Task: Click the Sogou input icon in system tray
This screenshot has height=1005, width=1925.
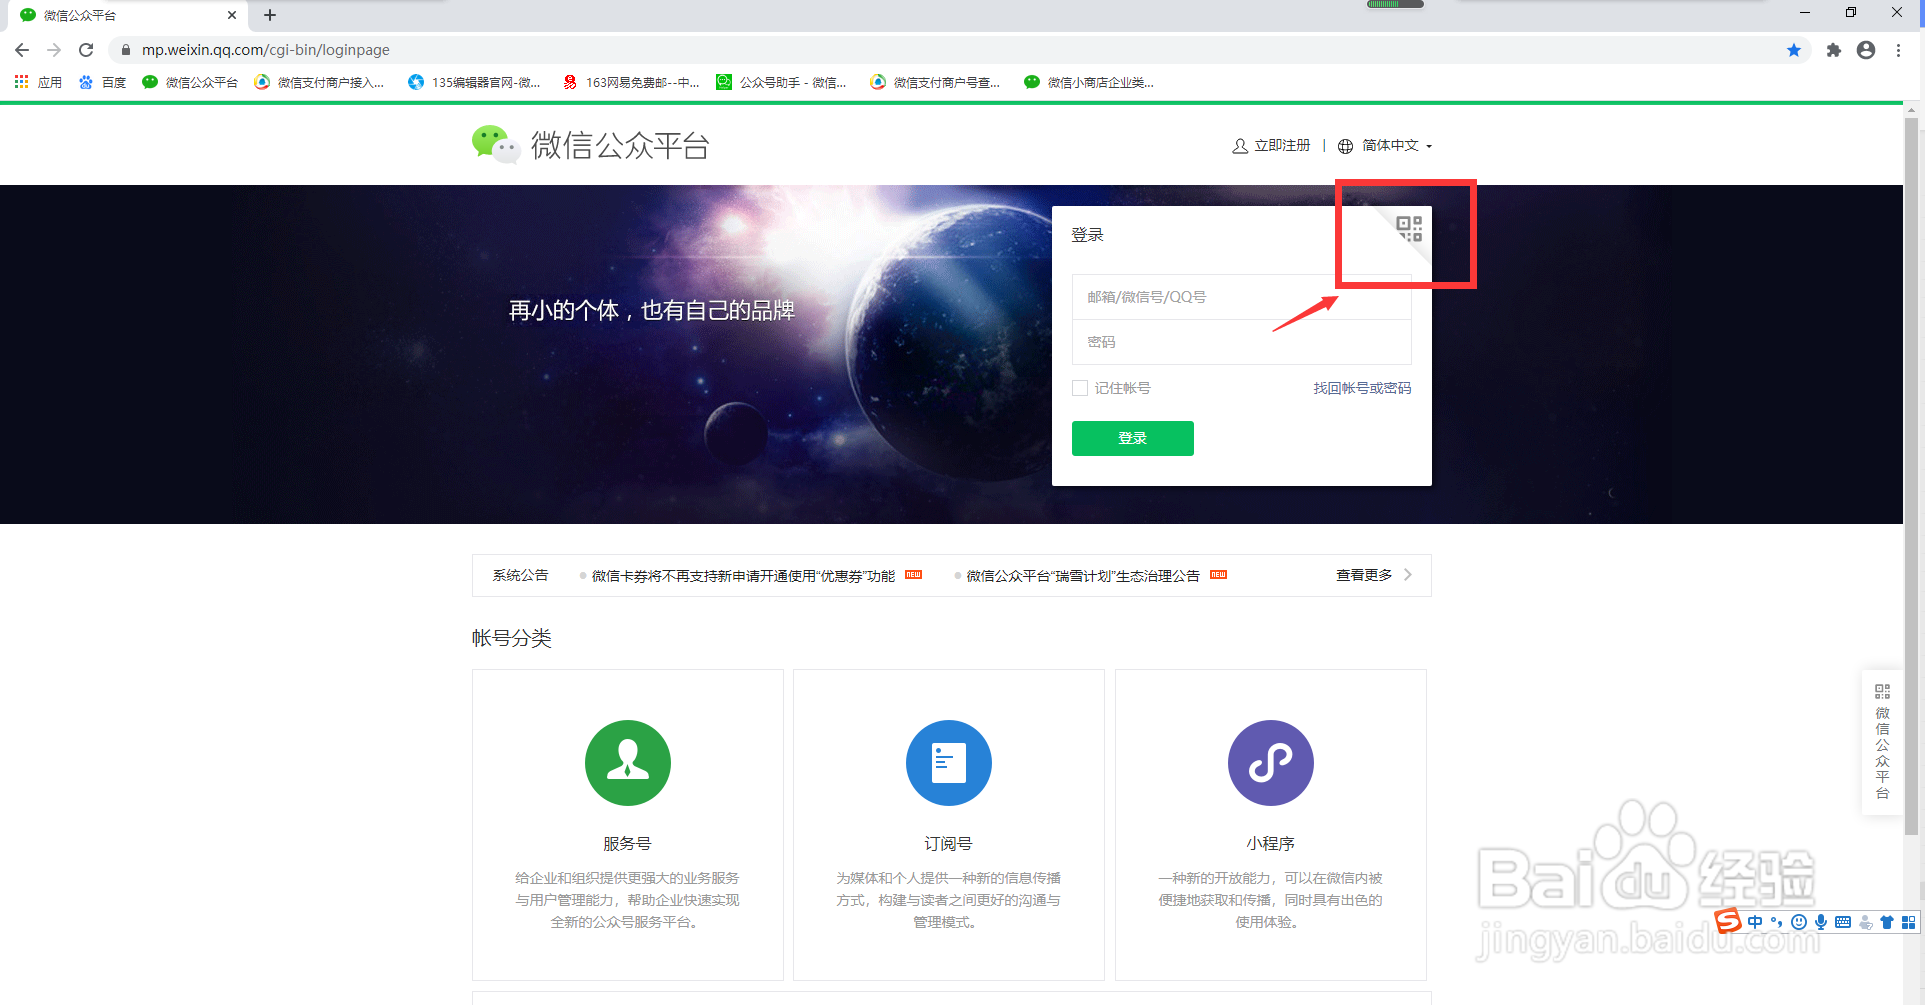Action: tap(1727, 921)
